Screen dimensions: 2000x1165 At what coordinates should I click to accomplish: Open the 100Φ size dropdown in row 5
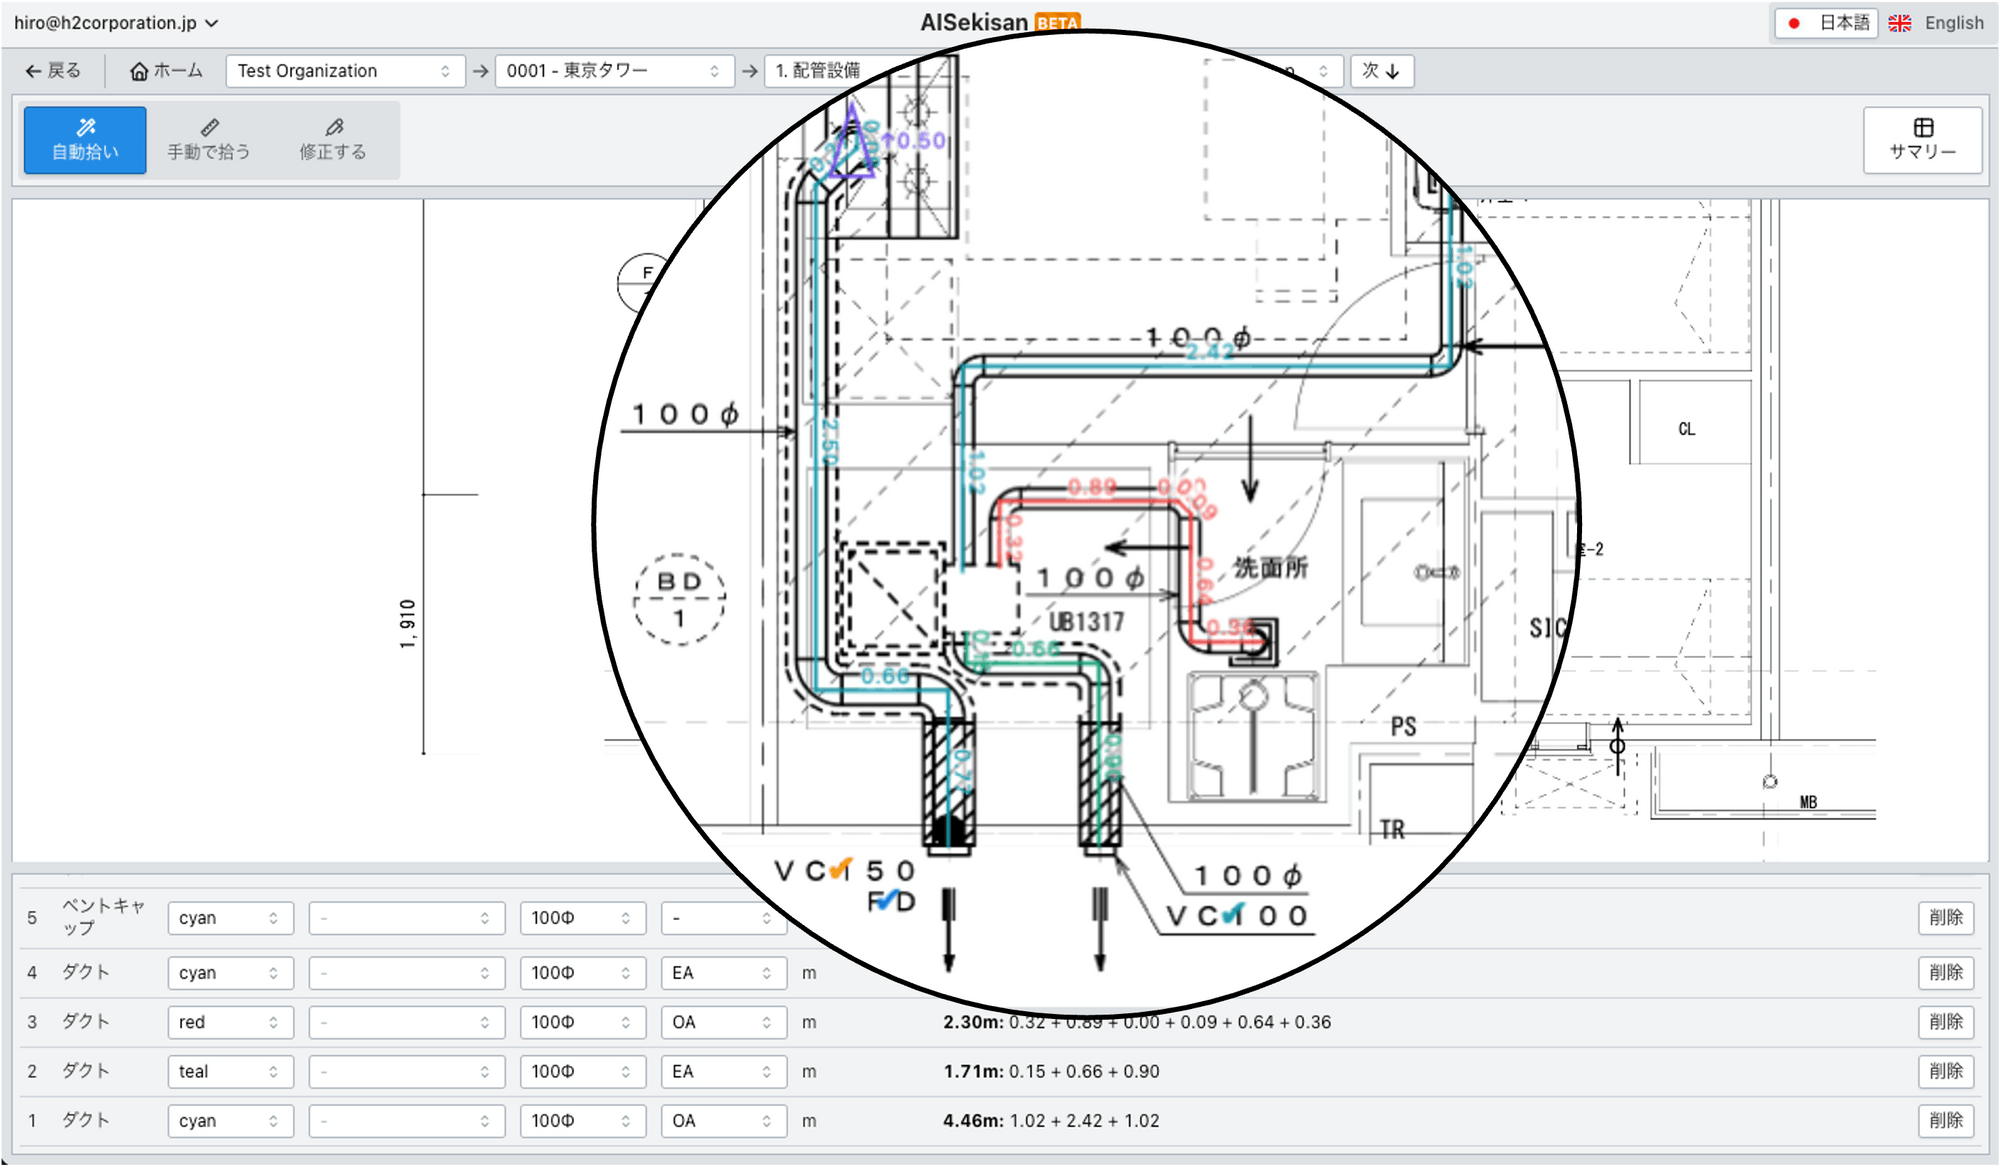(581, 918)
